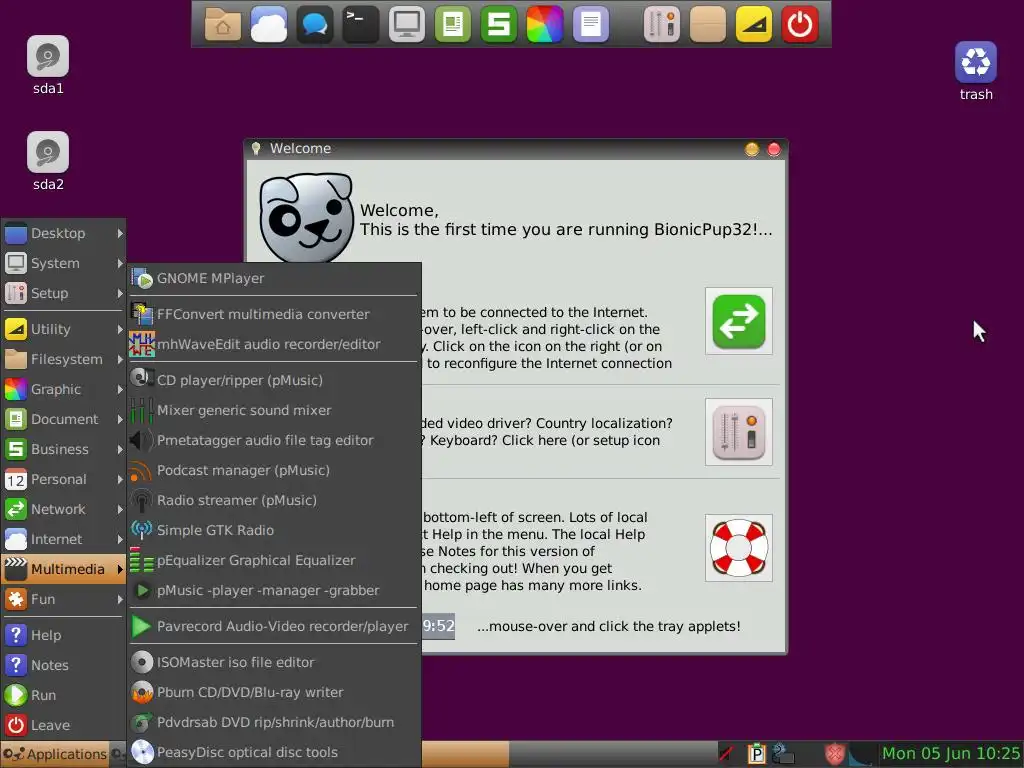Open the sda1 drive icon on the desktop
Viewport: 1024px width, 768px height.
coord(48,56)
